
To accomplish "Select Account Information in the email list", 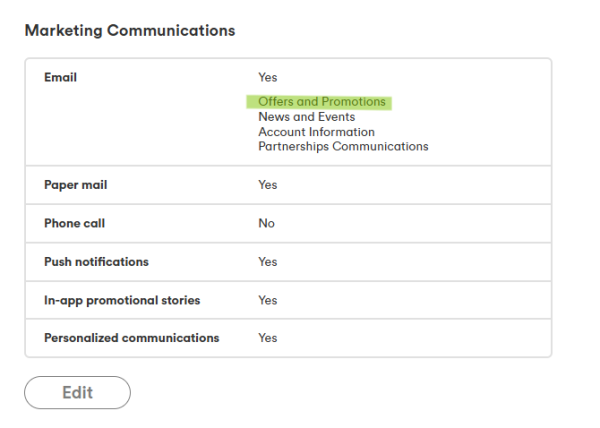I will (316, 132).
